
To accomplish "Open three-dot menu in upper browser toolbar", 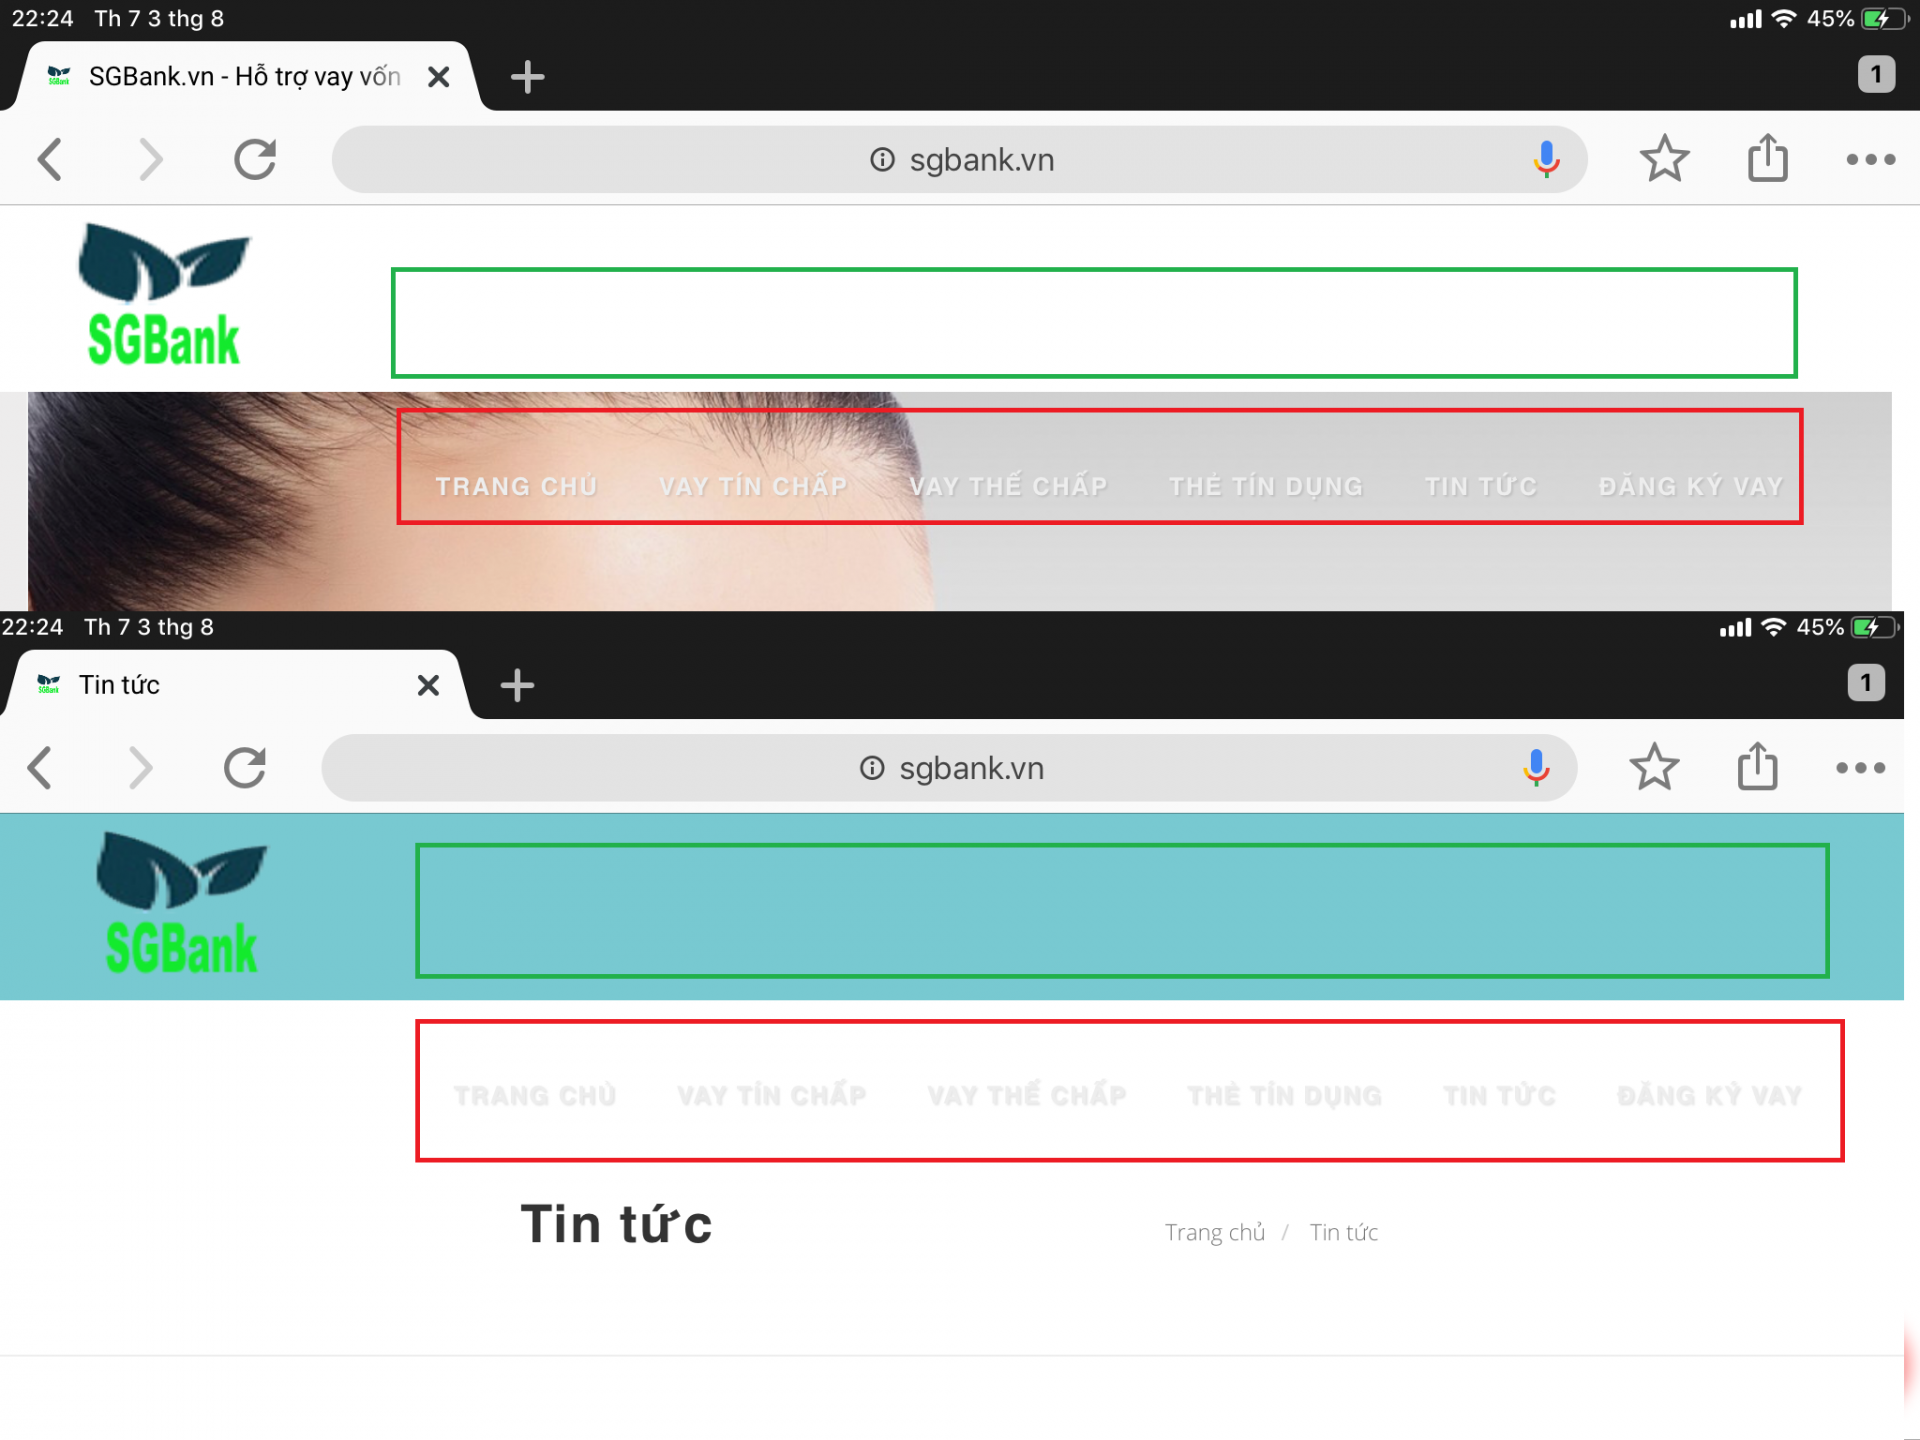I will tap(1871, 159).
